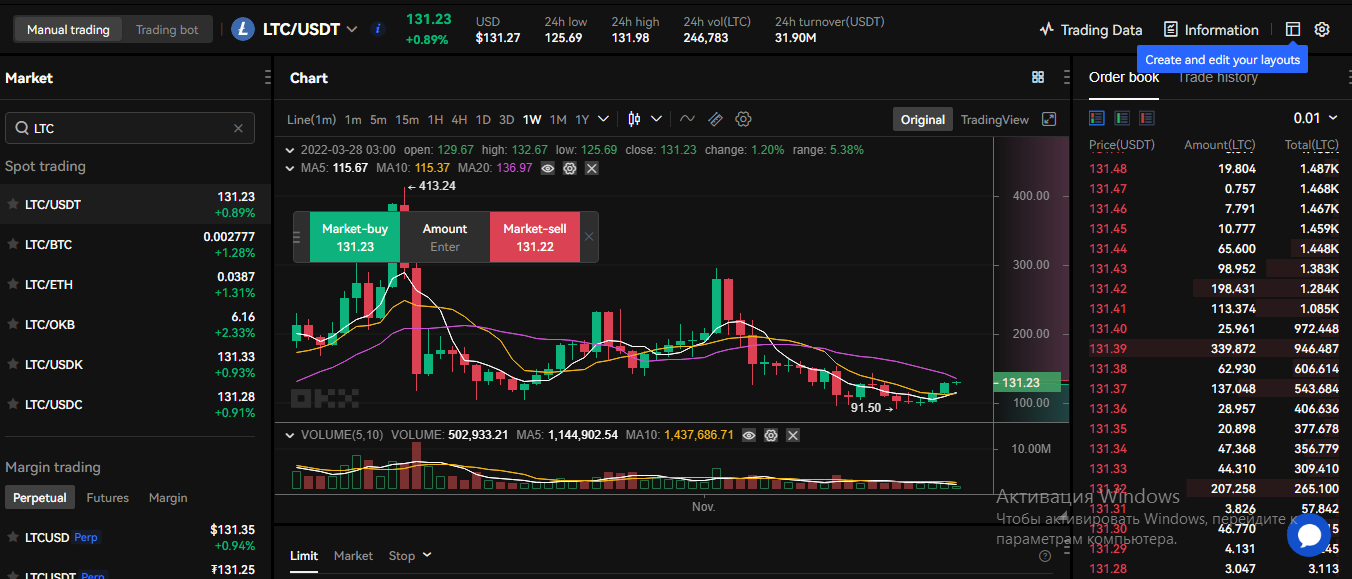1352x579 pixels.
Task: Click the quick-trade Amount field
Action: point(445,237)
